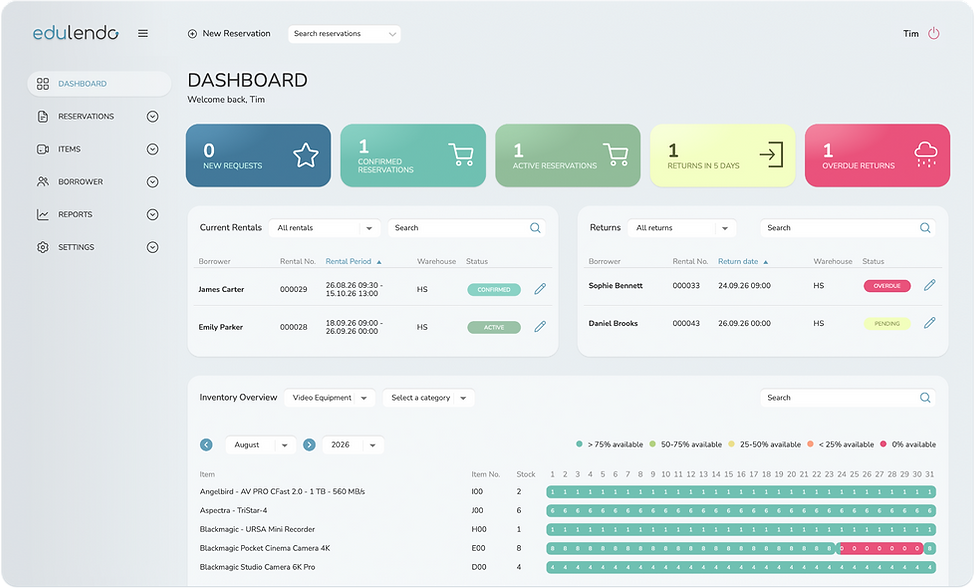Click the Dashboard grid icon in sidebar

pos(43,84)
